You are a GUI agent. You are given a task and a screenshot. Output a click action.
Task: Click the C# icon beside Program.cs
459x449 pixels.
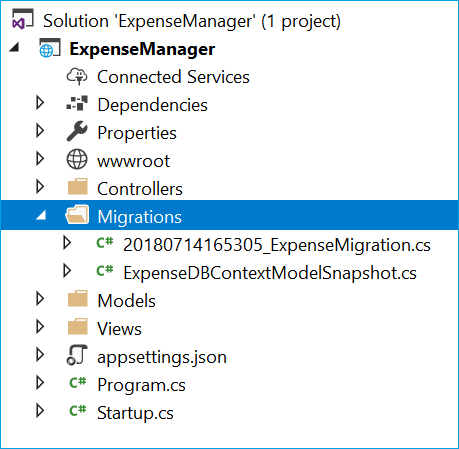[78, 383]
